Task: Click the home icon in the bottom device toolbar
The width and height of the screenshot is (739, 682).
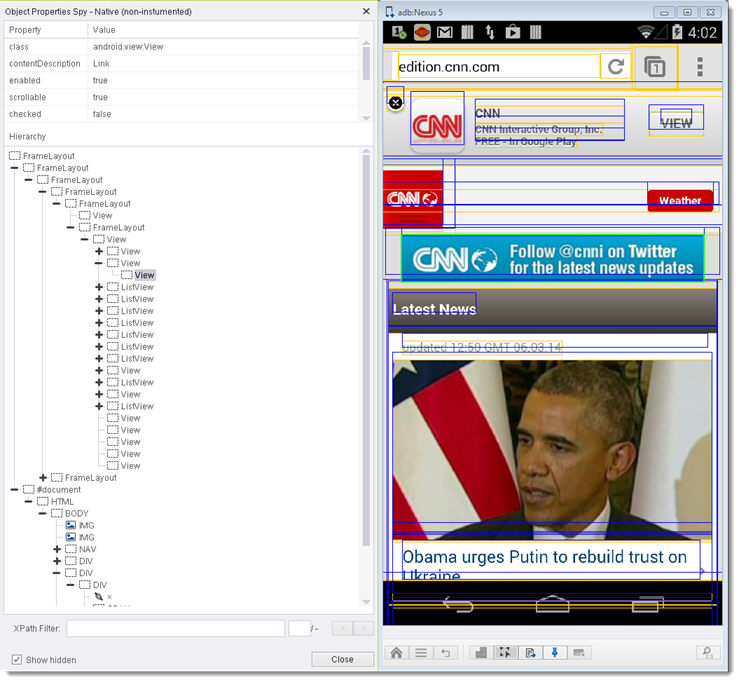Action: 397,653
